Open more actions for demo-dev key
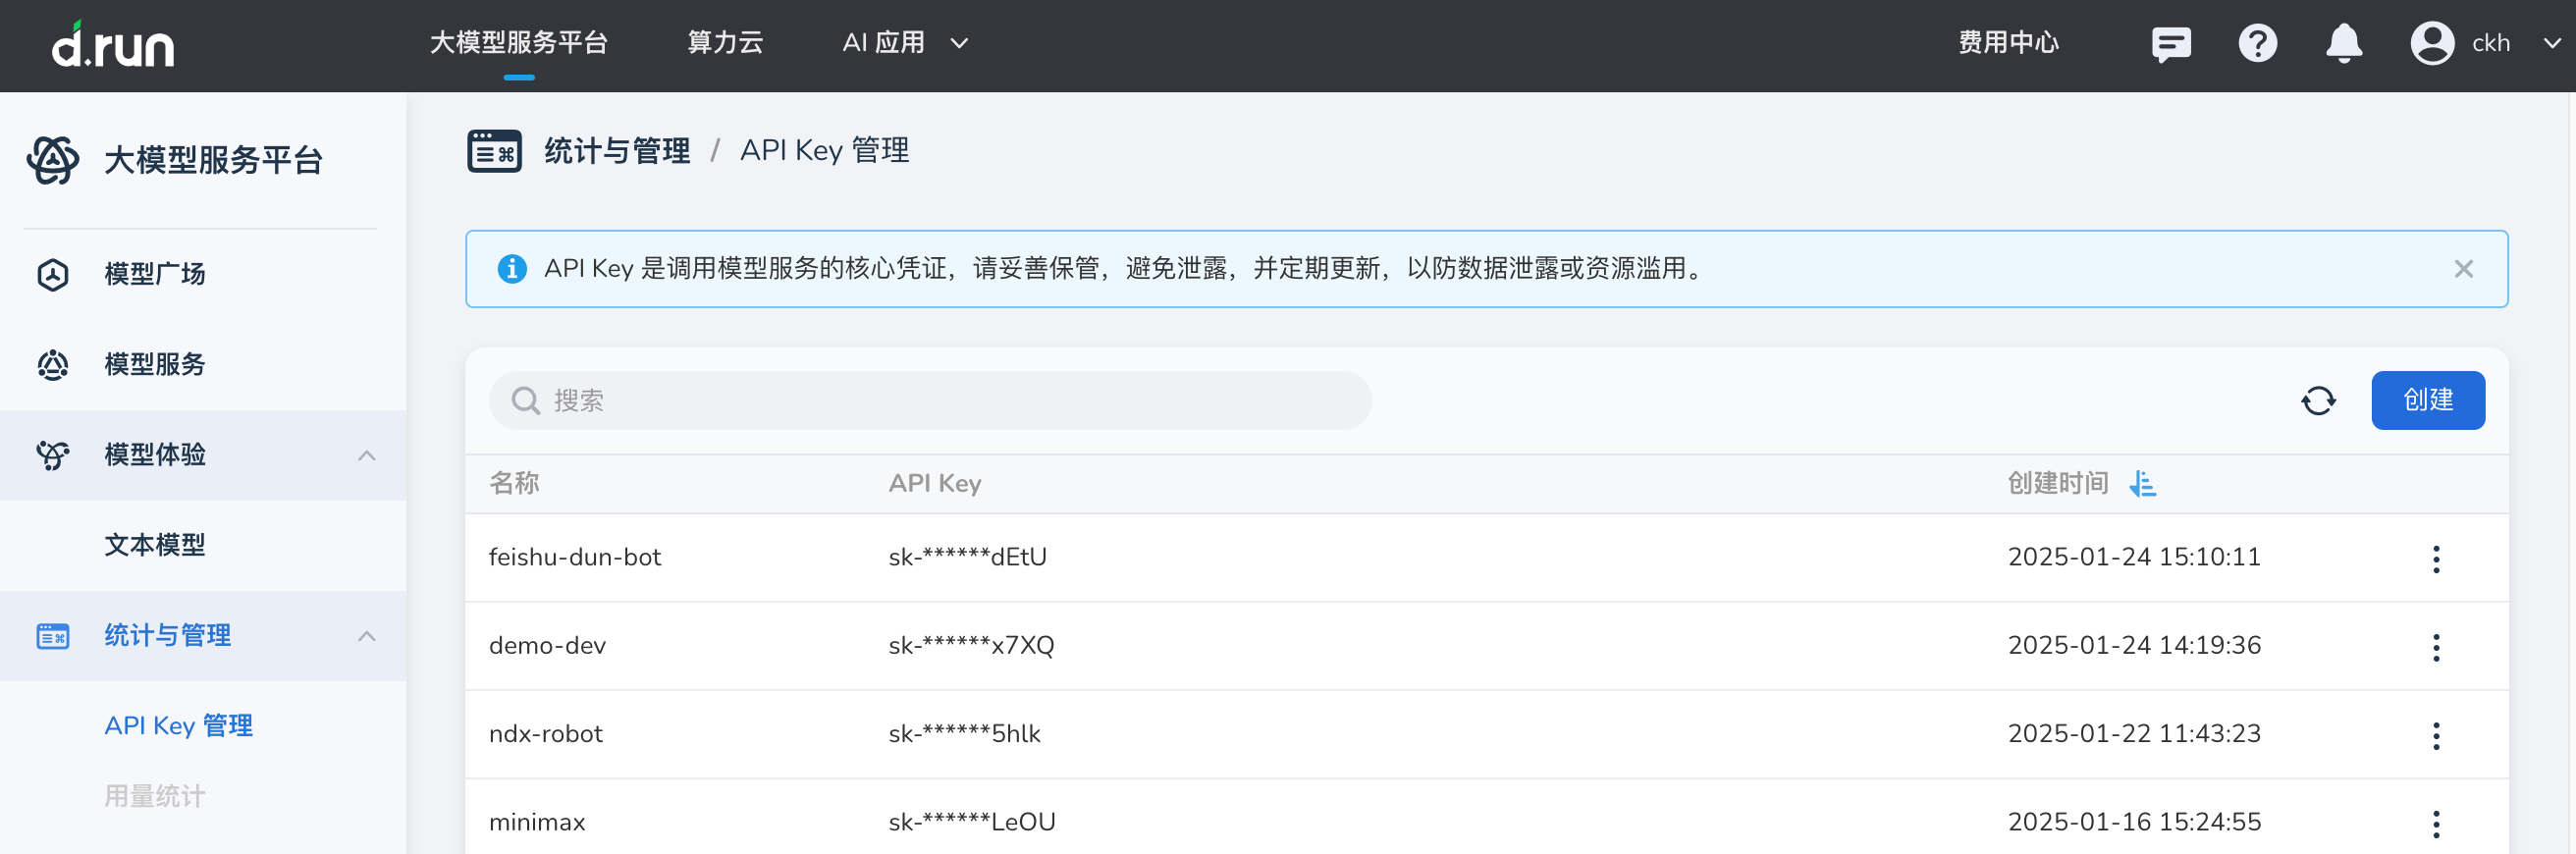 tap(2436, 647)
